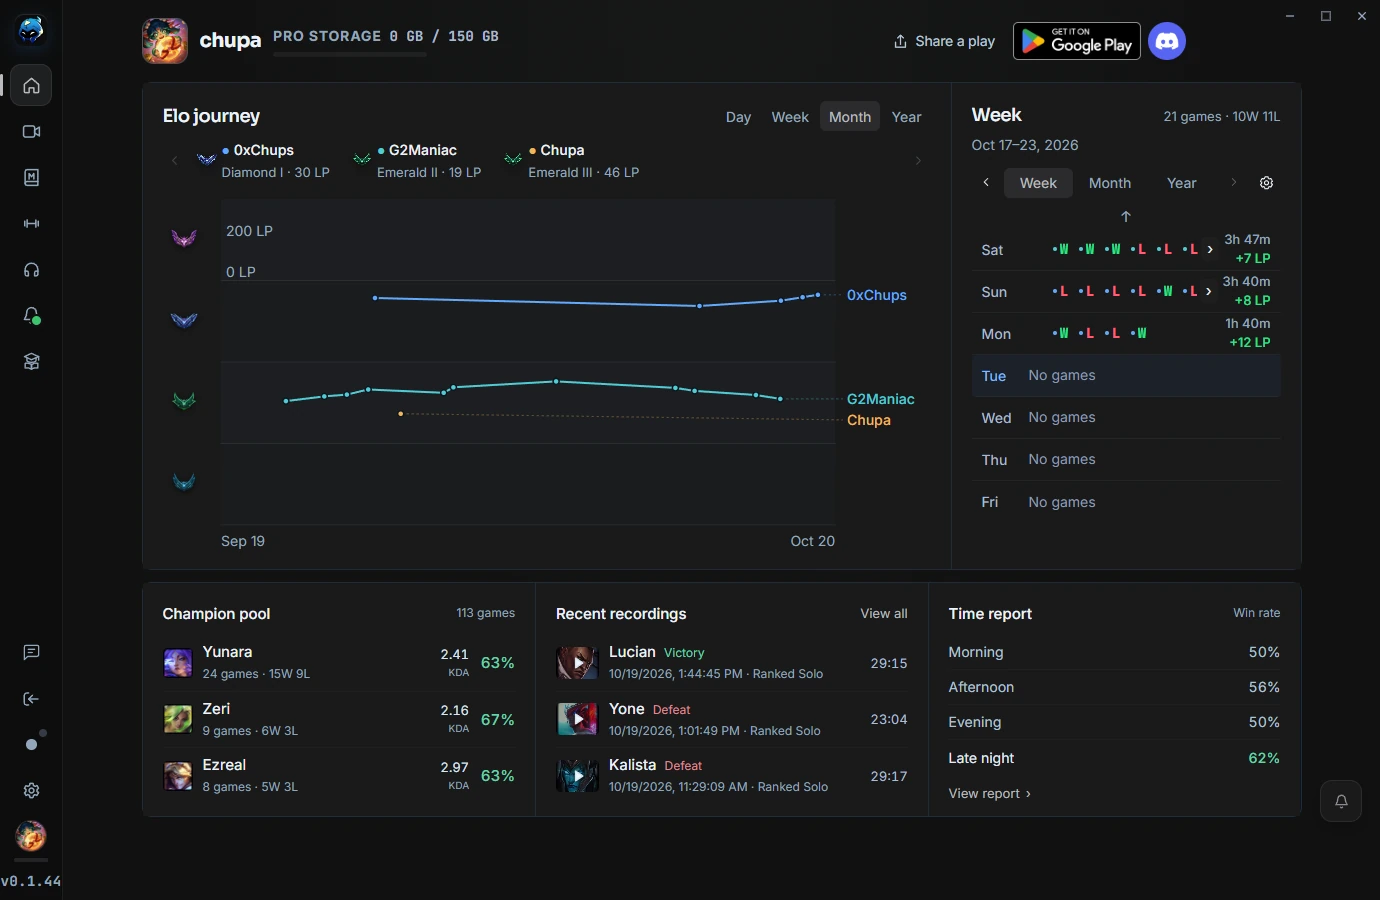Viewport: 1380px width, 900px height.
Task: Click the notification bell at bottom right
Action: (x=1341, y=801)
